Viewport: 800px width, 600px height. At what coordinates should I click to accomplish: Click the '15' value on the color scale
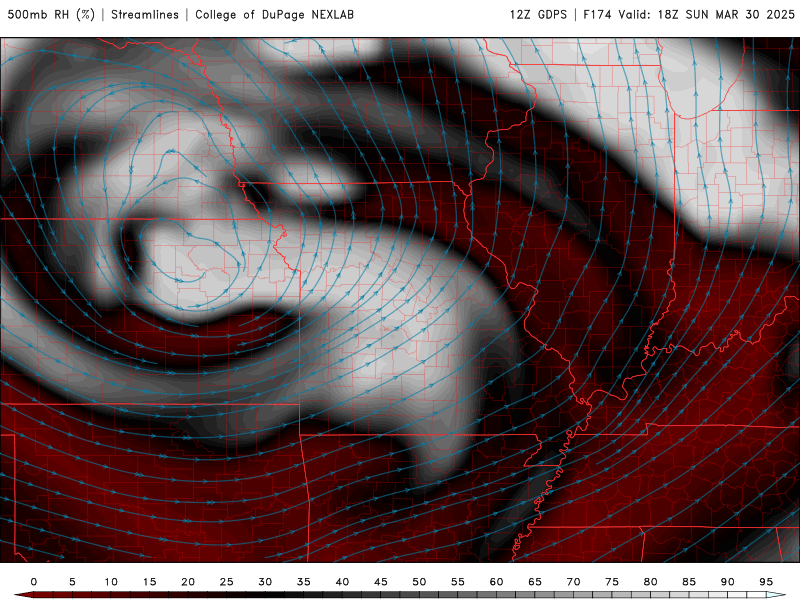(x=149, y=582)
